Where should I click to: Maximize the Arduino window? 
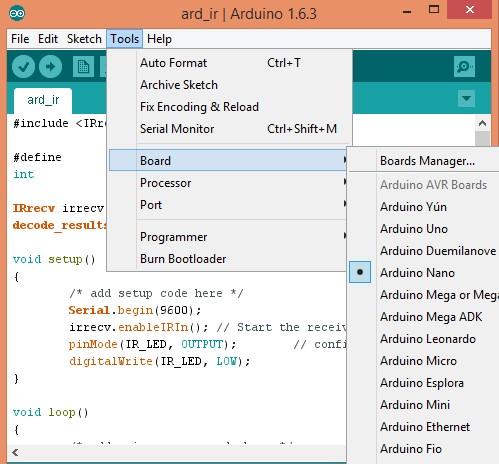click(434, 10)
